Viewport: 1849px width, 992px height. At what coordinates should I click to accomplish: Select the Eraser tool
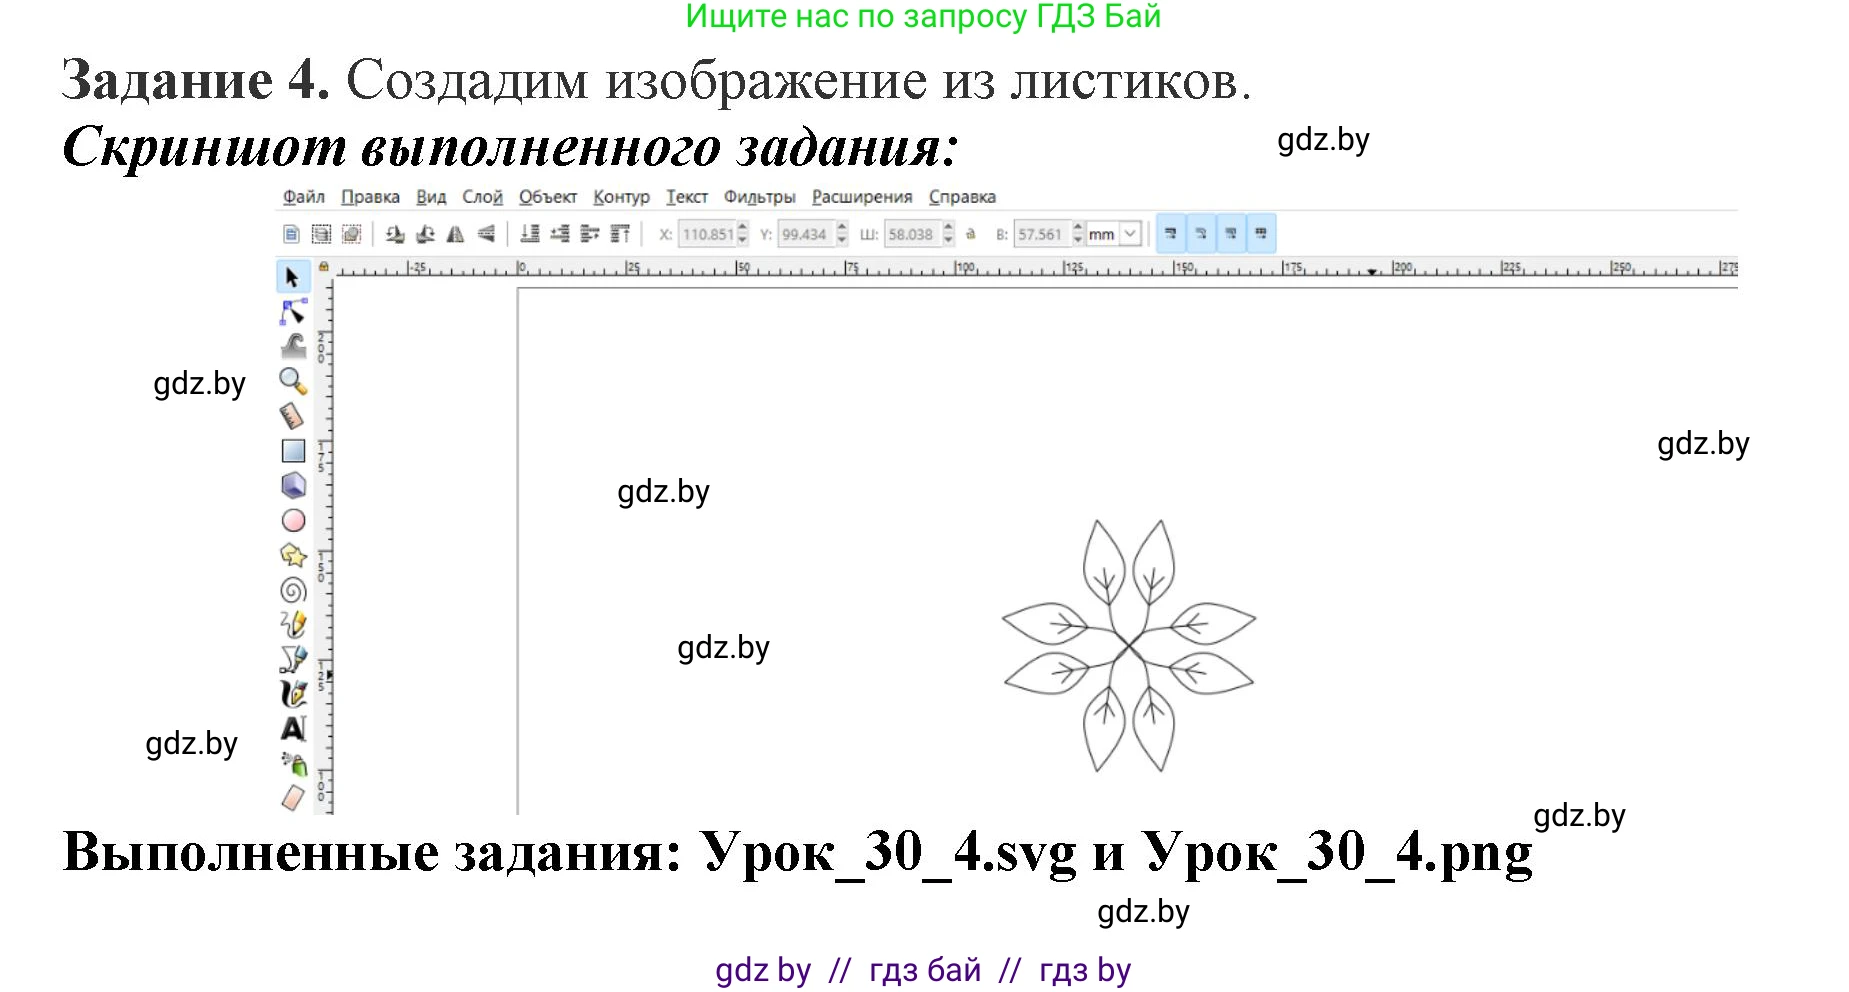(293, 797)
